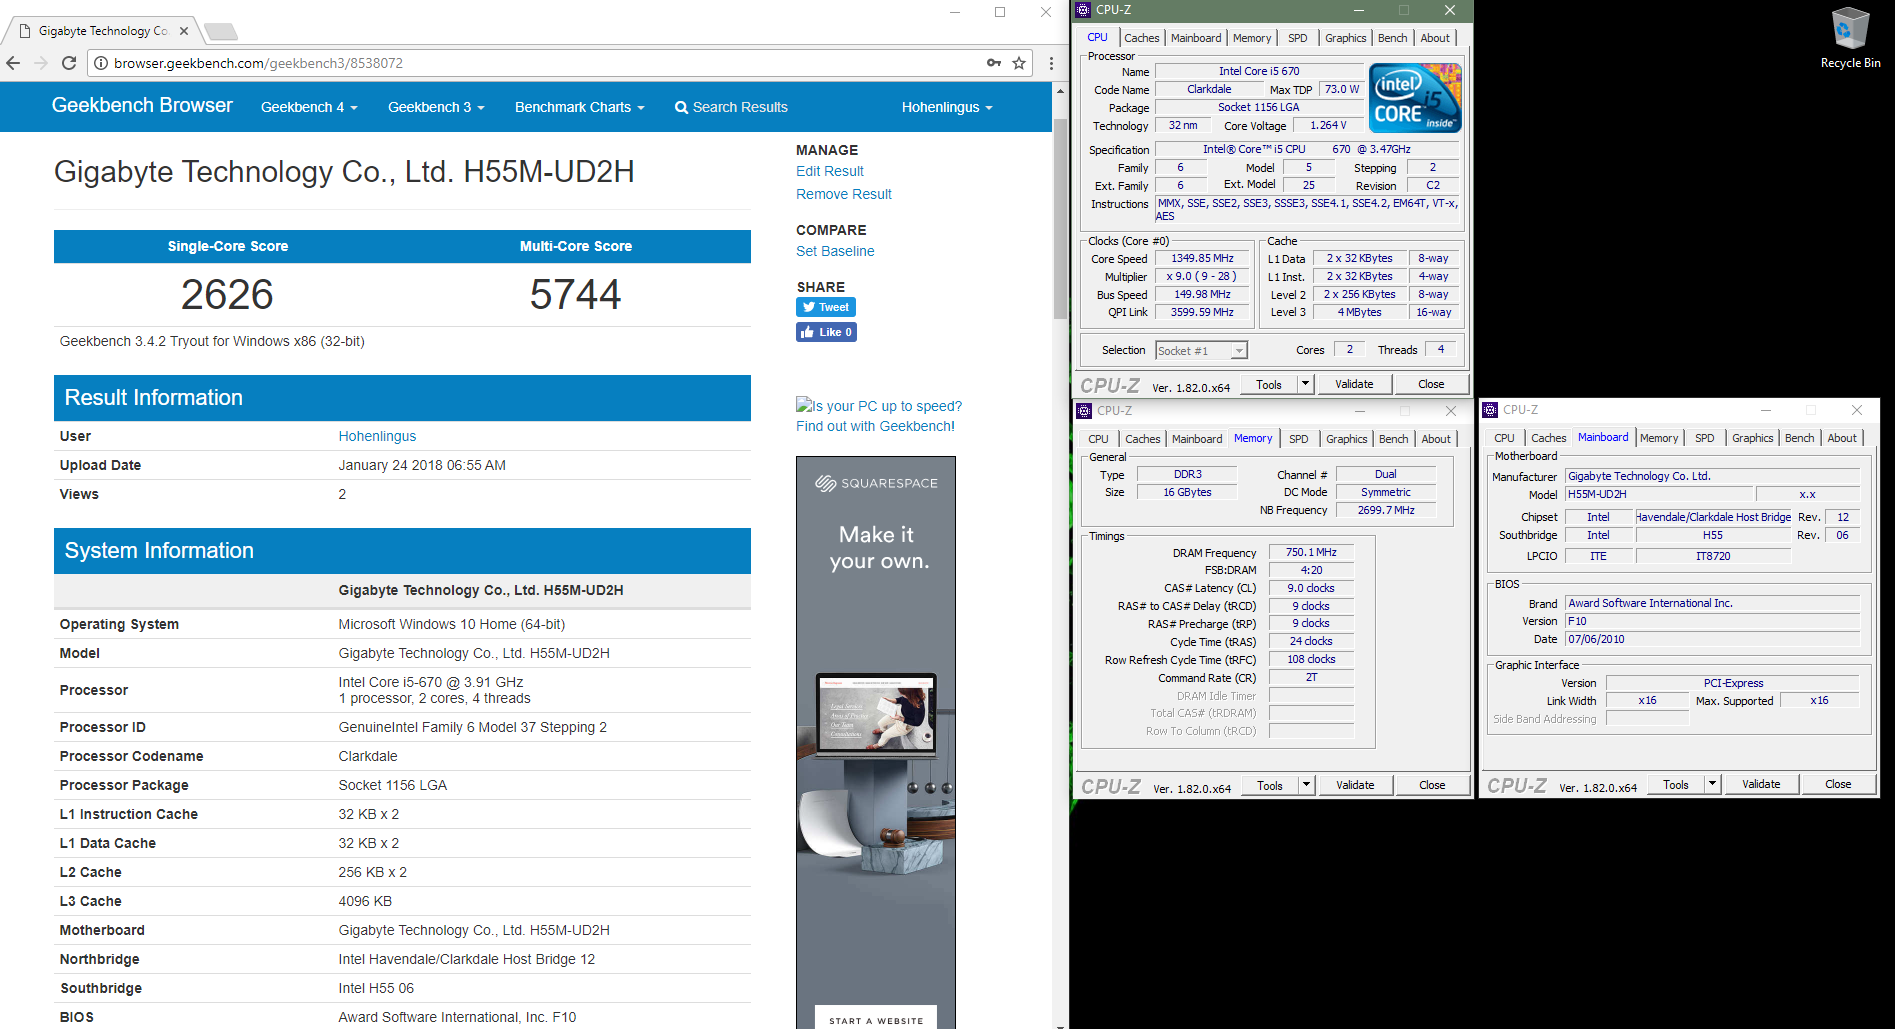Image resolution: width=1895 pixels, height=1029 pixels.
Task: Click the Geekbench Browser brand link
Action: point(142,105)
